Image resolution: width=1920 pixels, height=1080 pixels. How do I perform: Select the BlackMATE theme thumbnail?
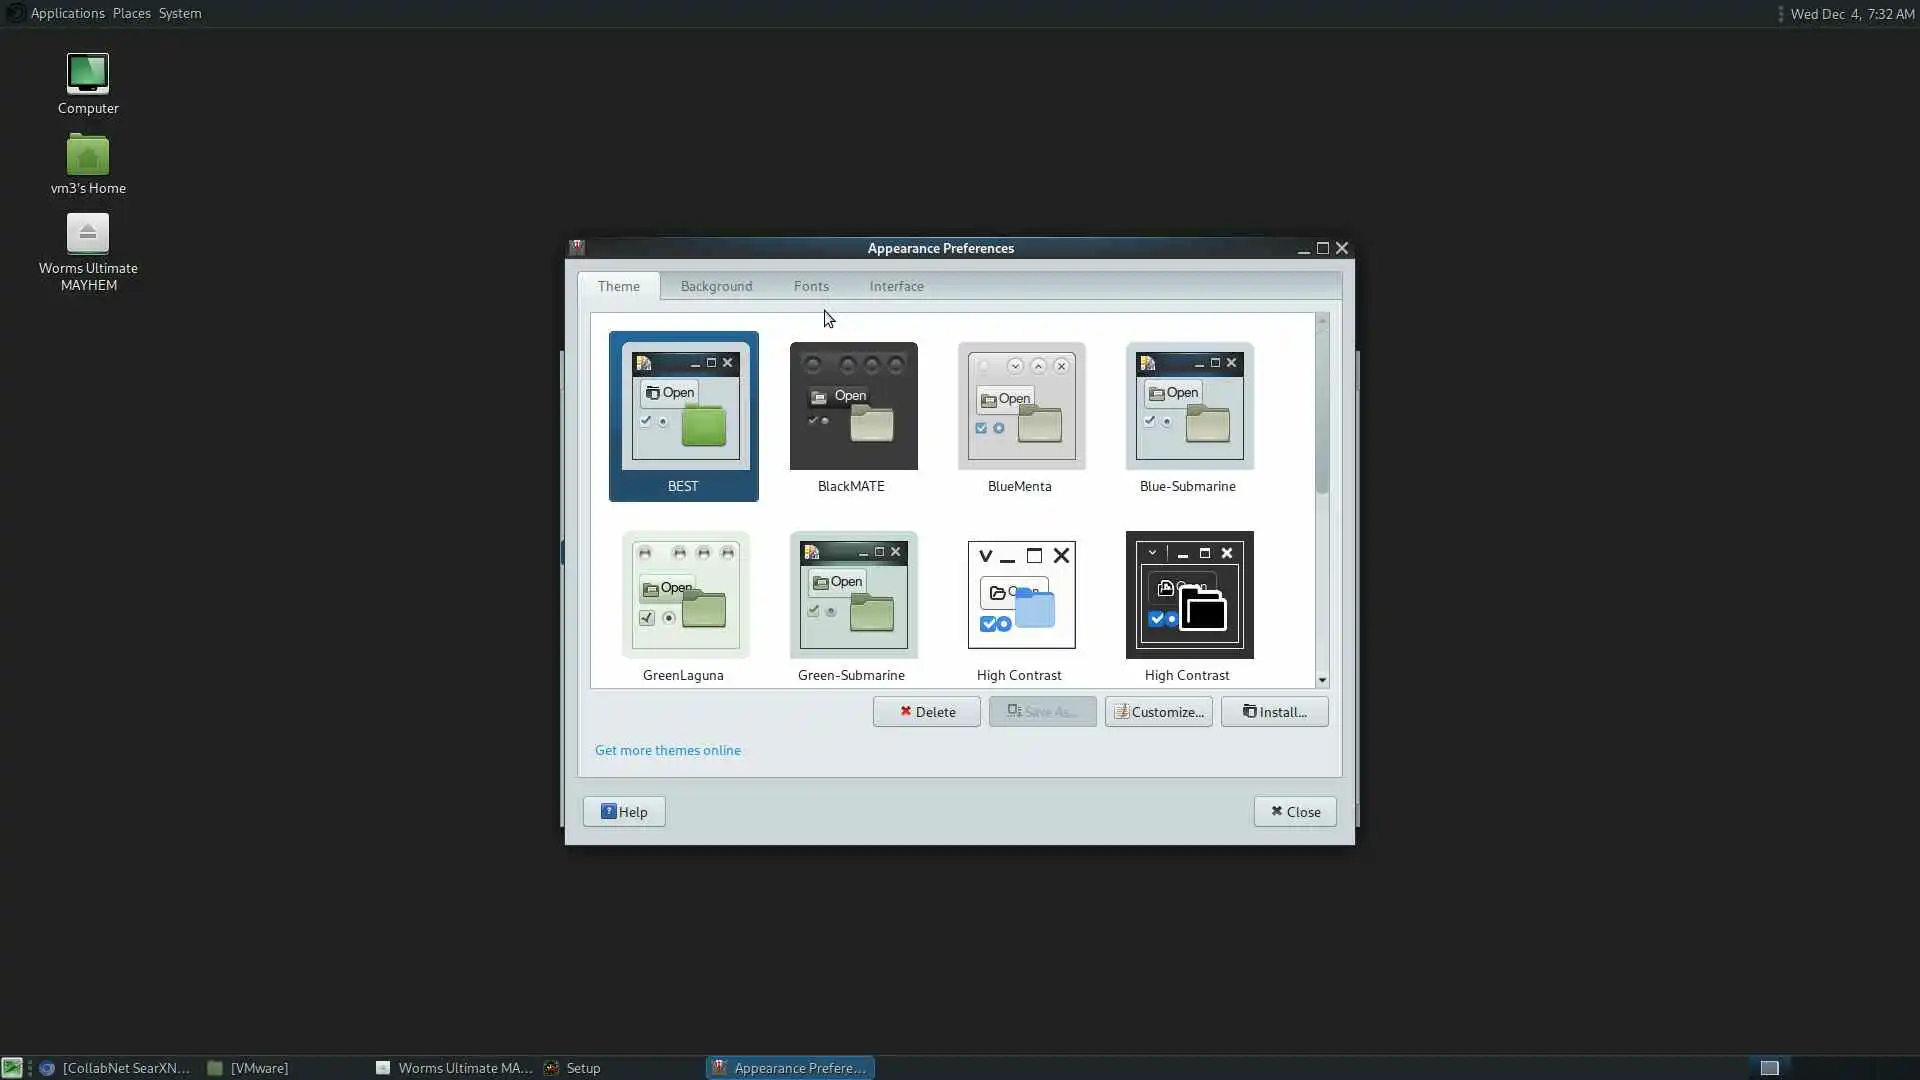[853, 406]
